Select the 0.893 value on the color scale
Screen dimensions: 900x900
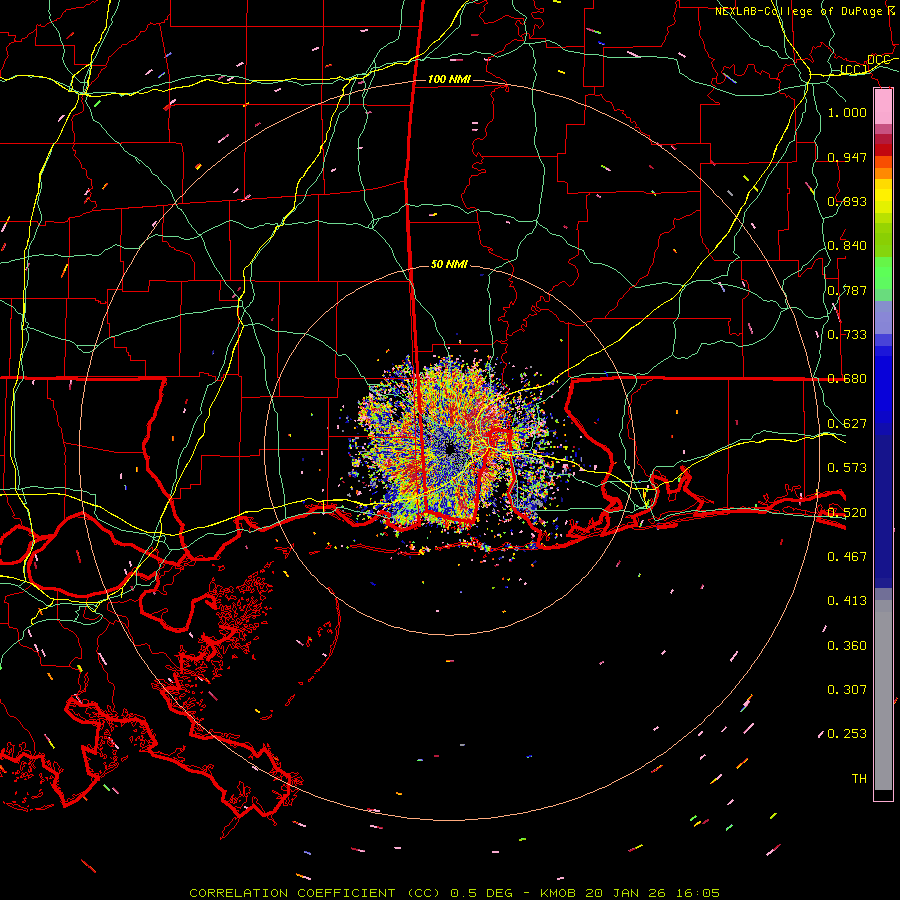pyautogui.click(x=847, y=201)
